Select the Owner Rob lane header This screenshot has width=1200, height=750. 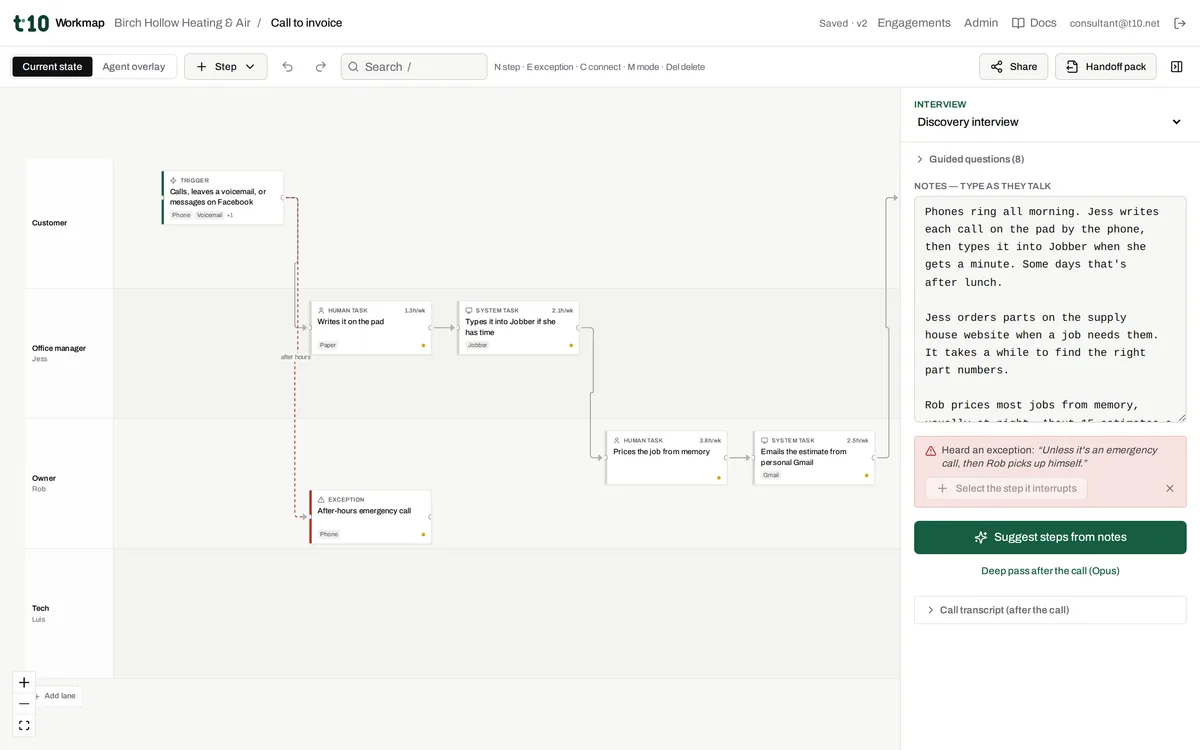69,483
